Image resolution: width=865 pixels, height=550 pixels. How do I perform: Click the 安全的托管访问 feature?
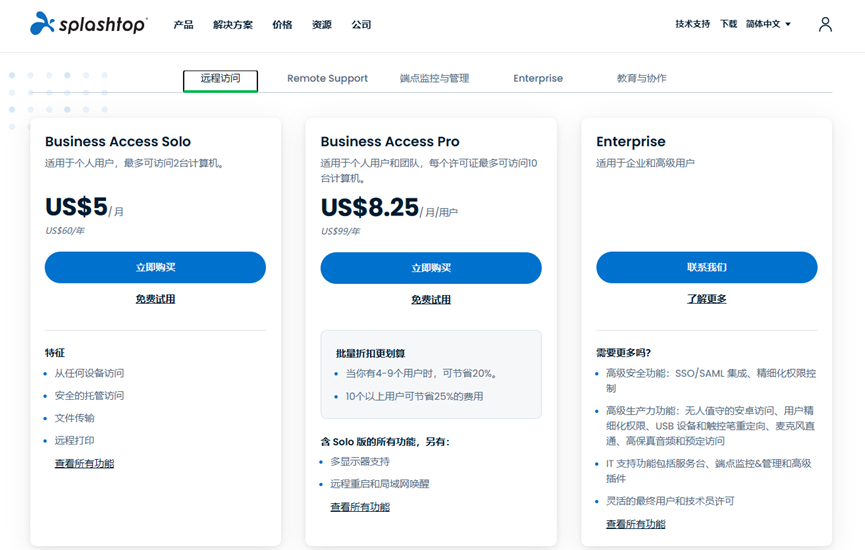(x=89, y=396)
